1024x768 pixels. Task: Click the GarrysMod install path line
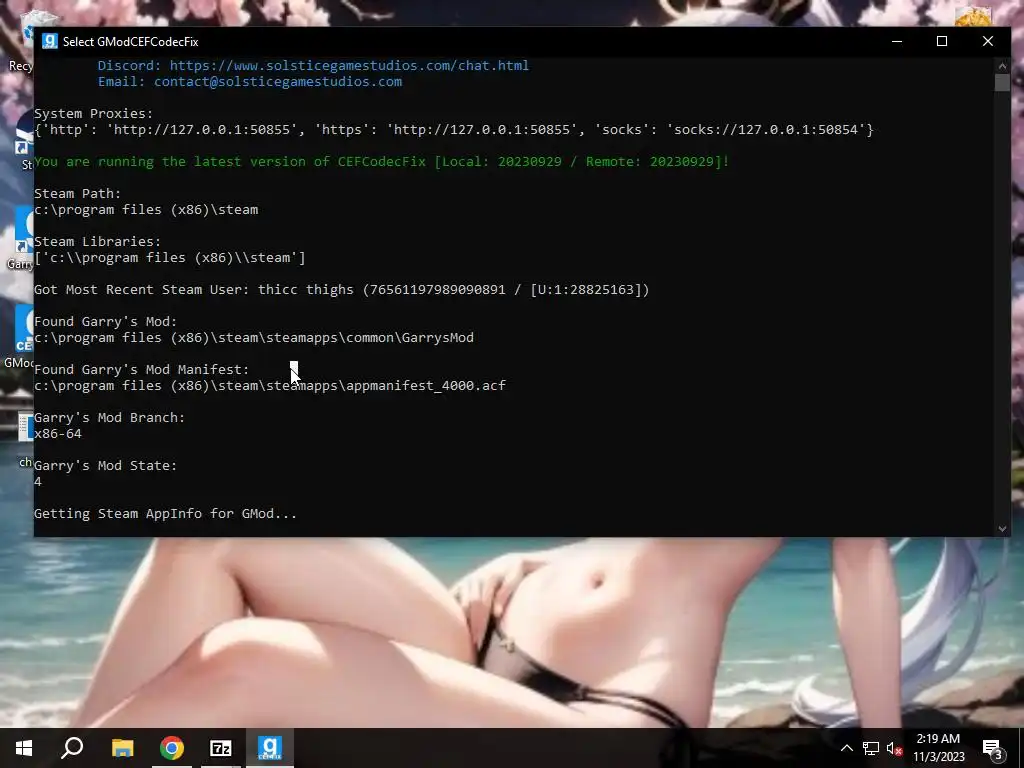coord(254,338)
